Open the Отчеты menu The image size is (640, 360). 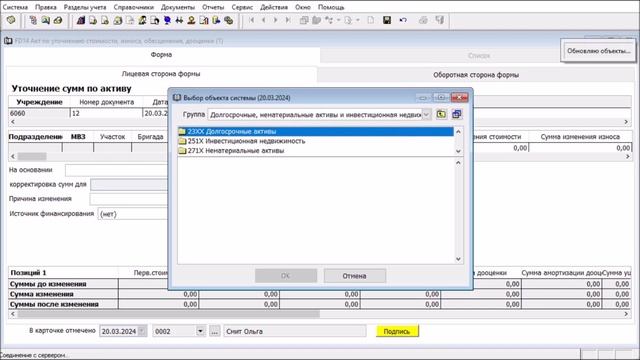click(x=213, y=7)
